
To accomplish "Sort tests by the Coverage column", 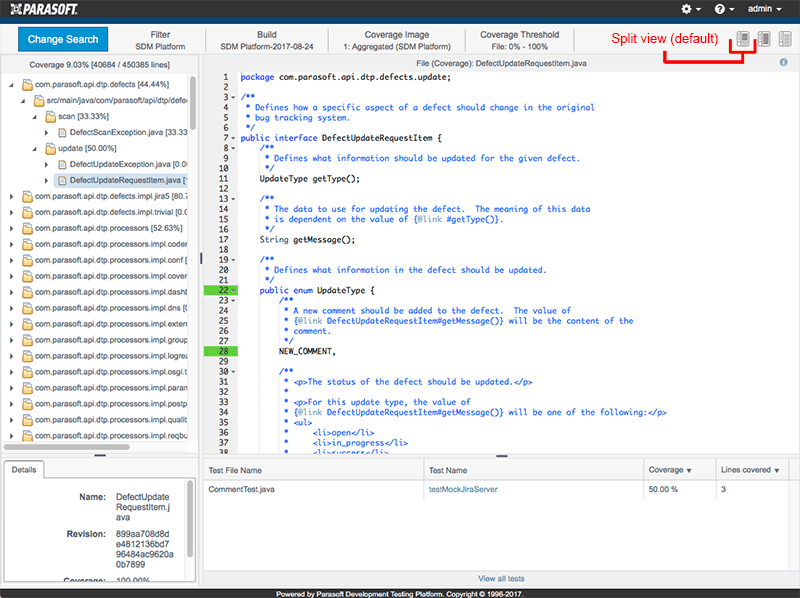I will [669, 470].
